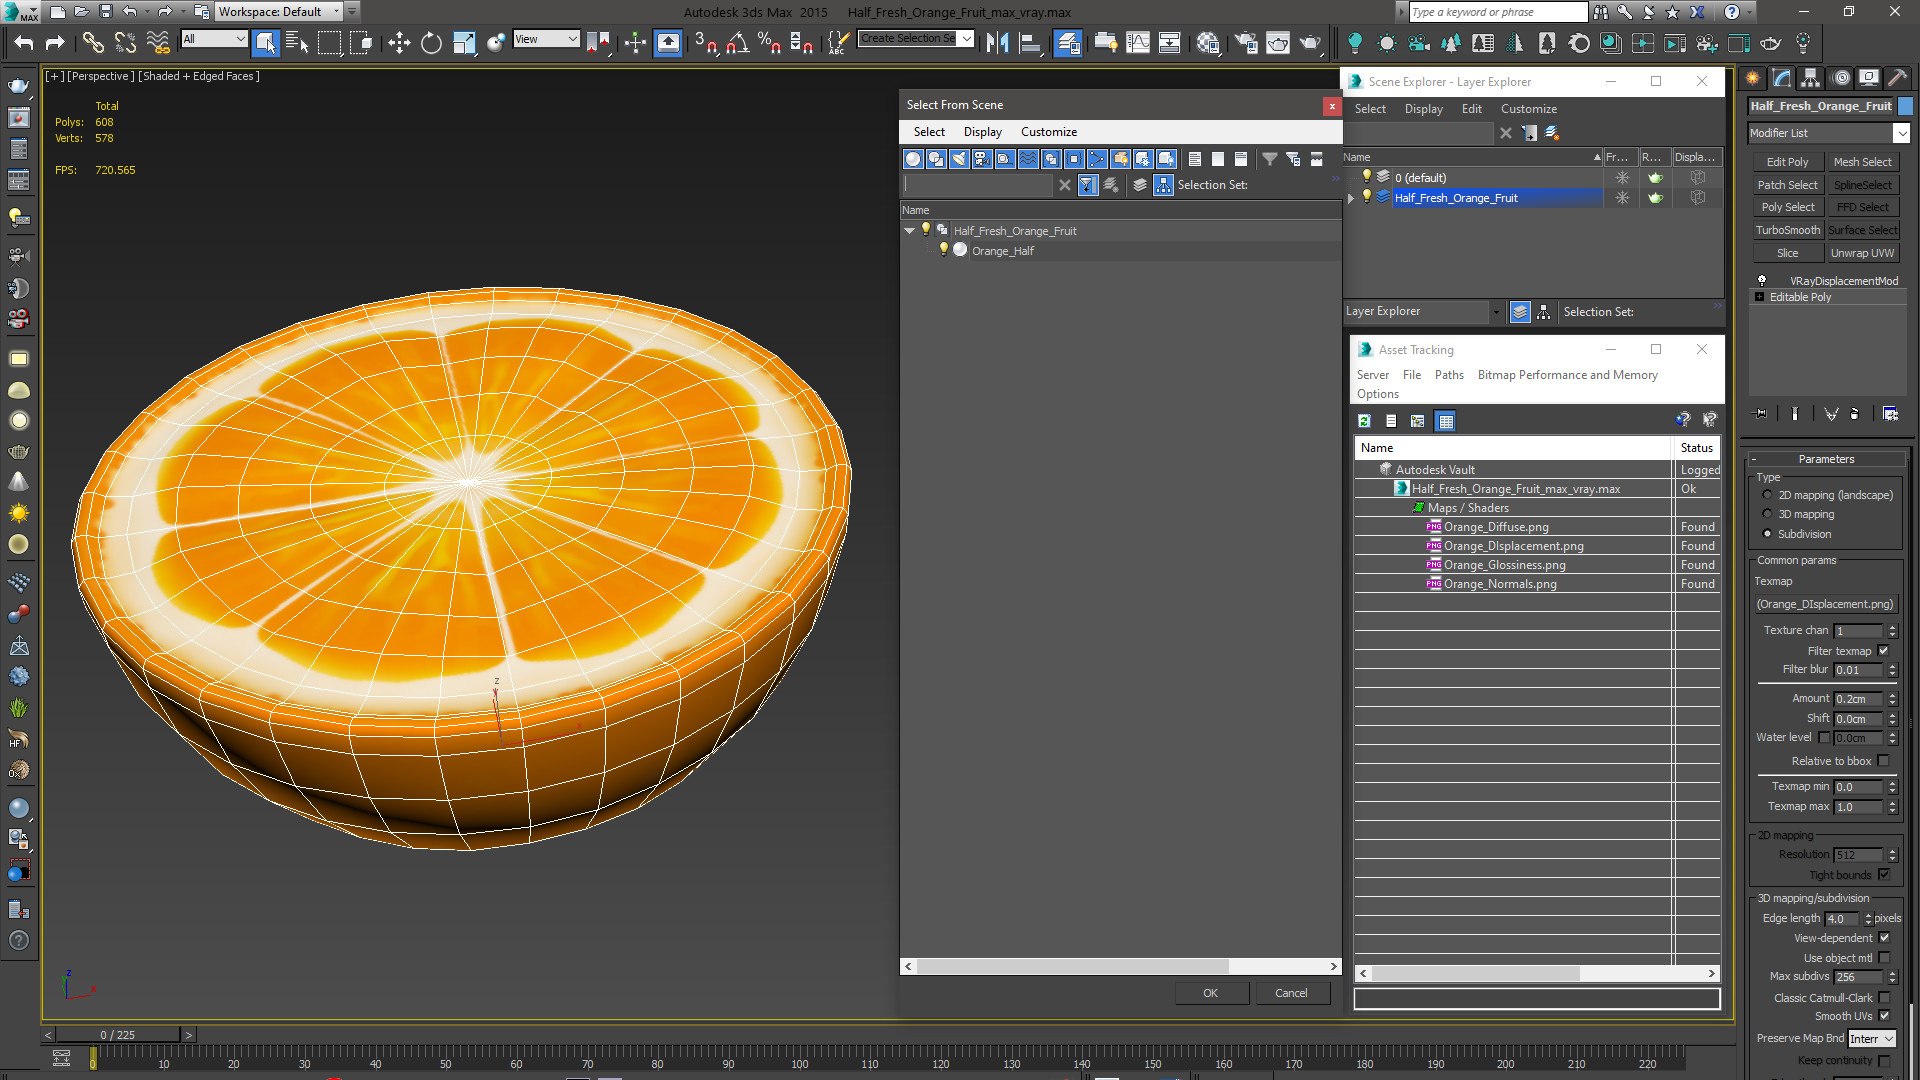The image size is (1920, 1080).
Task: Choose the Select and Rotate tool
Action: (x=431, y=42)
